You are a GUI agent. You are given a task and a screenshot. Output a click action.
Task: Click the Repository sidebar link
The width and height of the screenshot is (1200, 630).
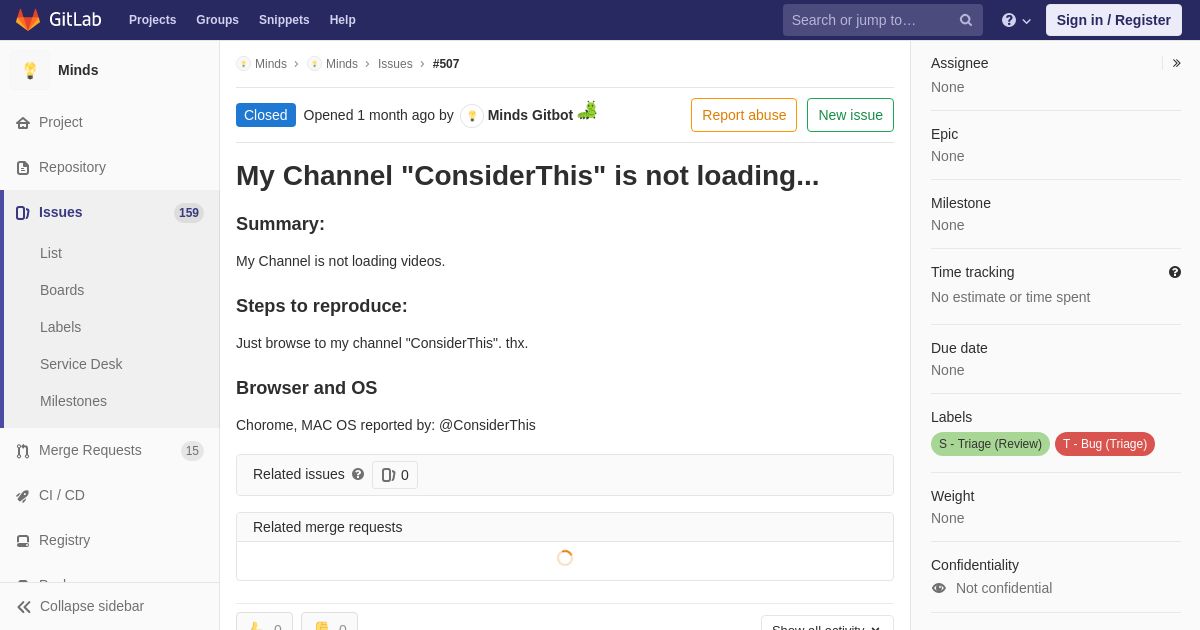pos(72,167)
